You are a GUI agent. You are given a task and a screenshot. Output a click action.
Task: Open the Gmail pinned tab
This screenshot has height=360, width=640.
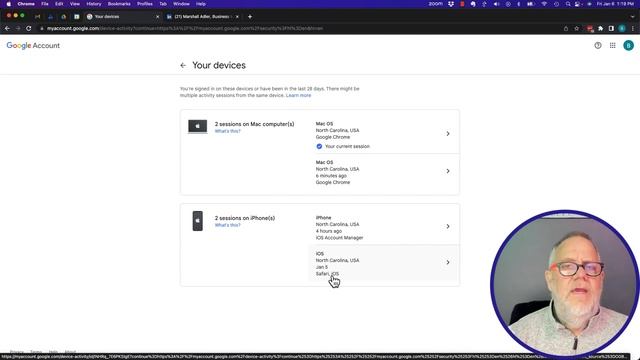[x=38, y=17]
